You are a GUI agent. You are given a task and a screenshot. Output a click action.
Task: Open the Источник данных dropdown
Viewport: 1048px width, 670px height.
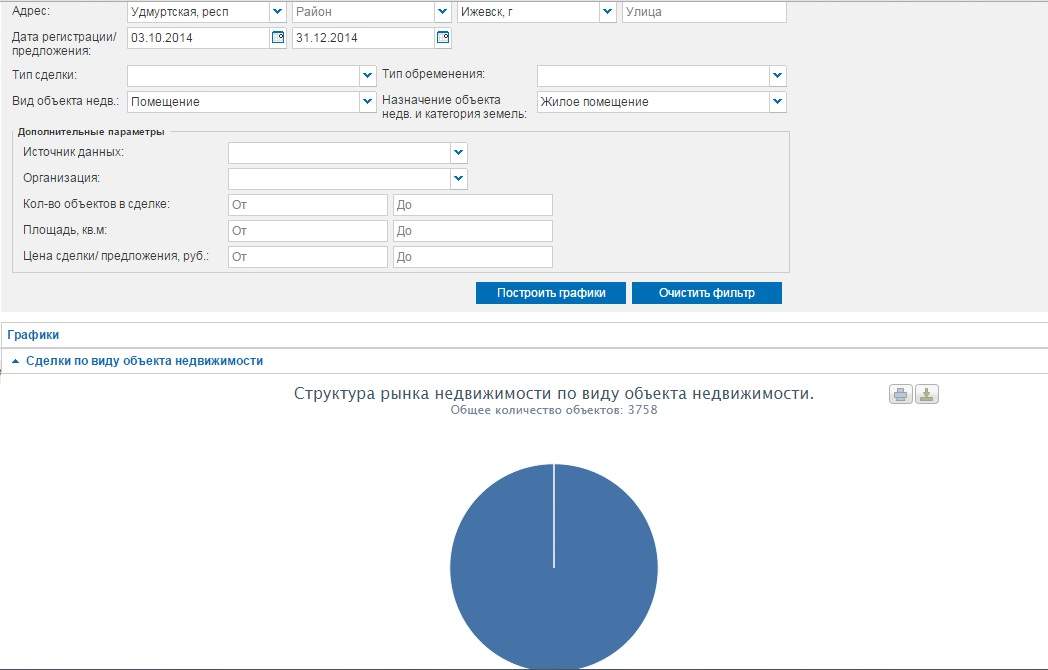click(458, 152)
